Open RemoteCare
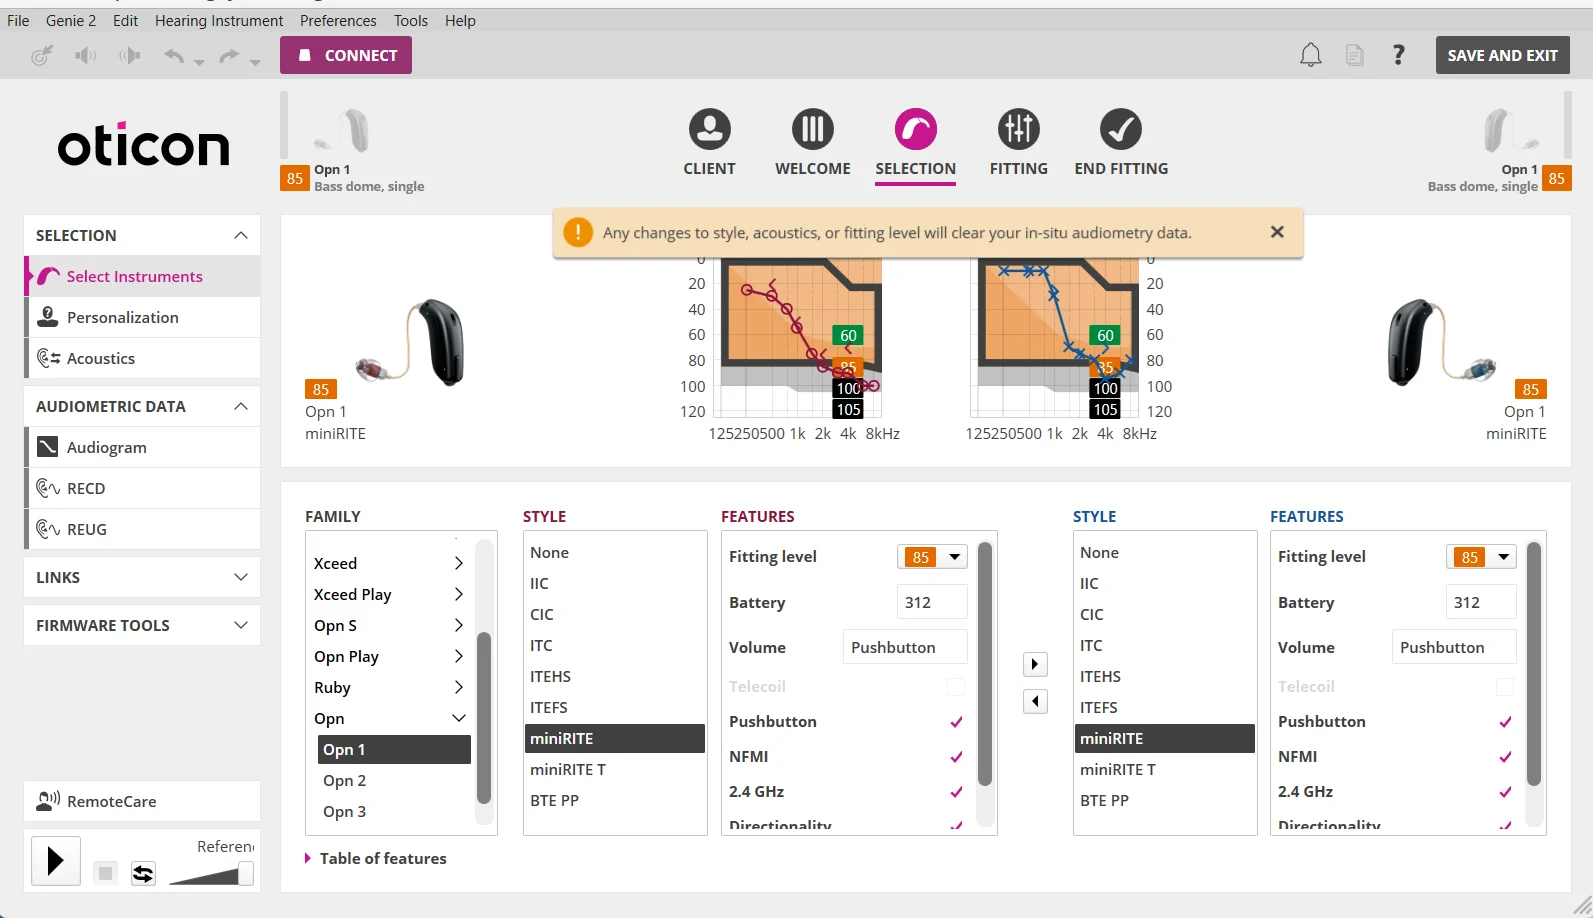Screen dimensions: 1593x918 pos(142,801)
